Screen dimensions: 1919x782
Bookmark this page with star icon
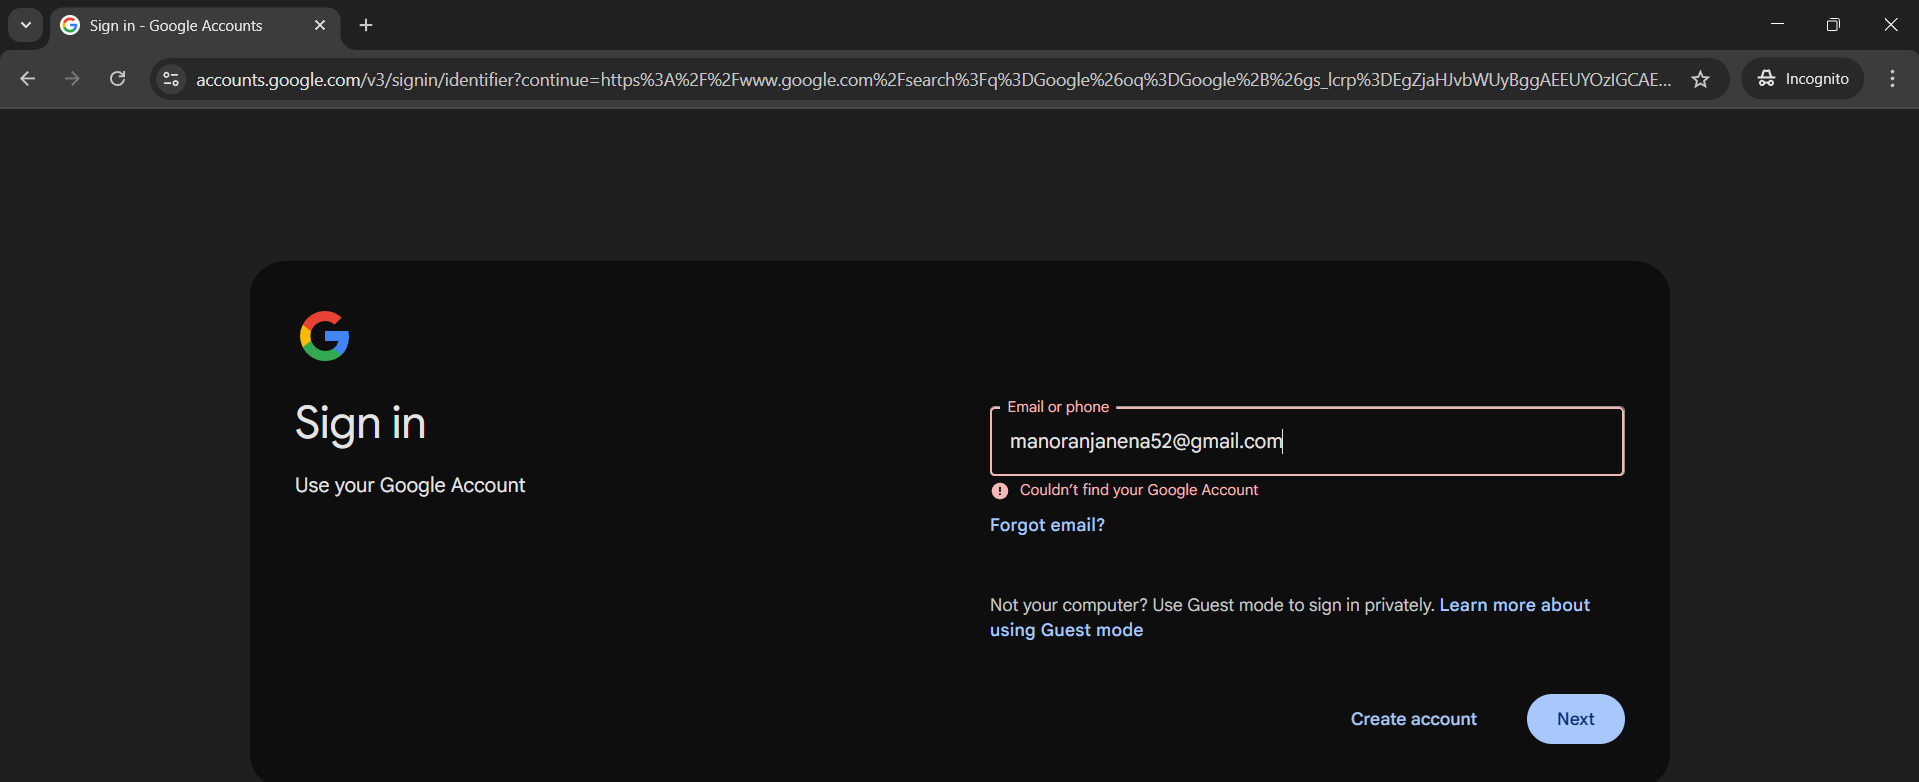pos(1700,79)
